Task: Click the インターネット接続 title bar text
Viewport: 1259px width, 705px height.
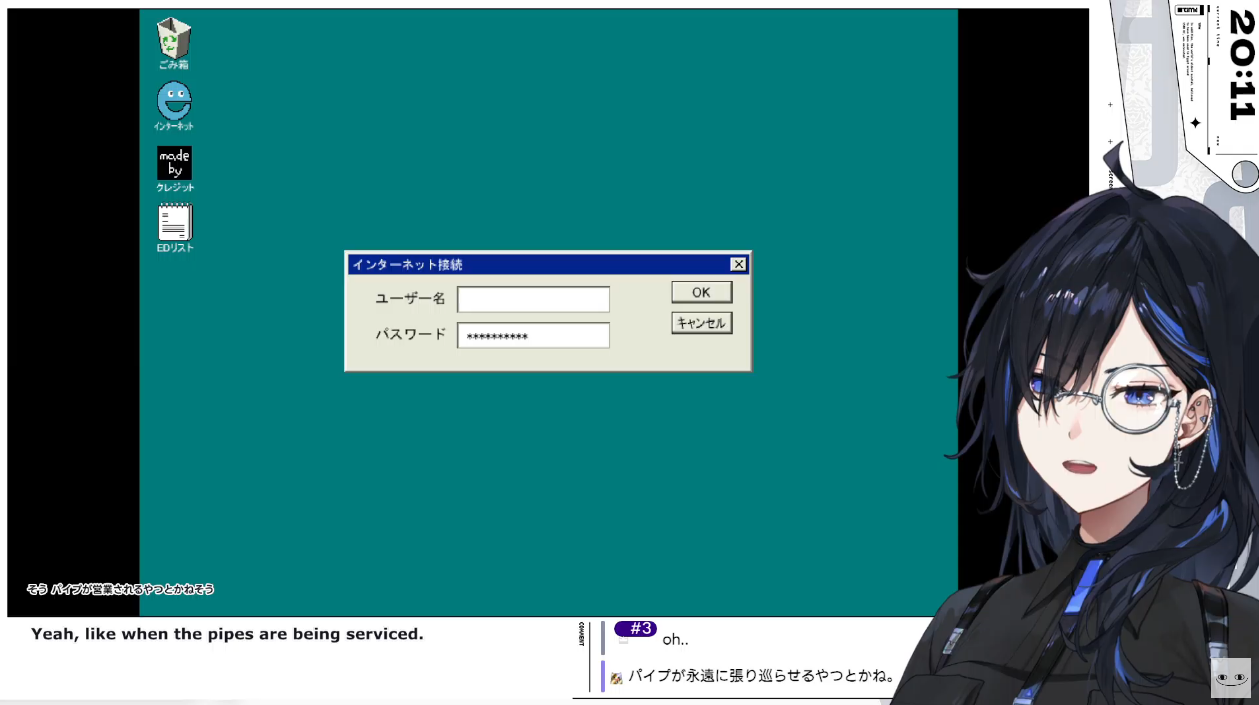Action: pyautogui.click(x=407, y=265)
